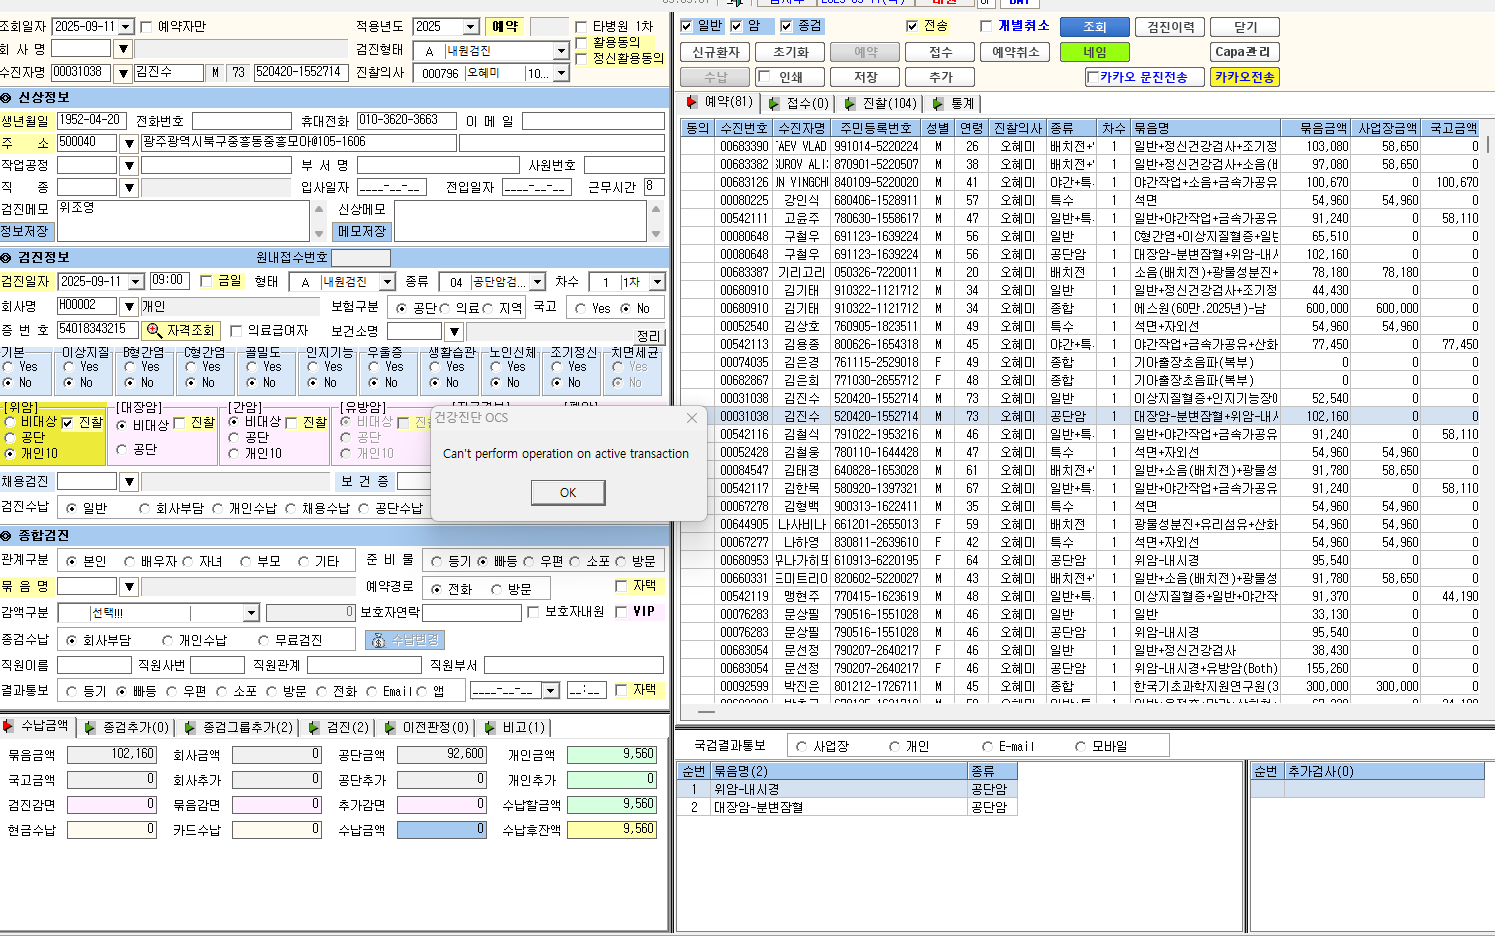Expand the 조회일자 date dropdown
The width and height of the screenshot is (1495, 936).
click(x=126, y=27)
